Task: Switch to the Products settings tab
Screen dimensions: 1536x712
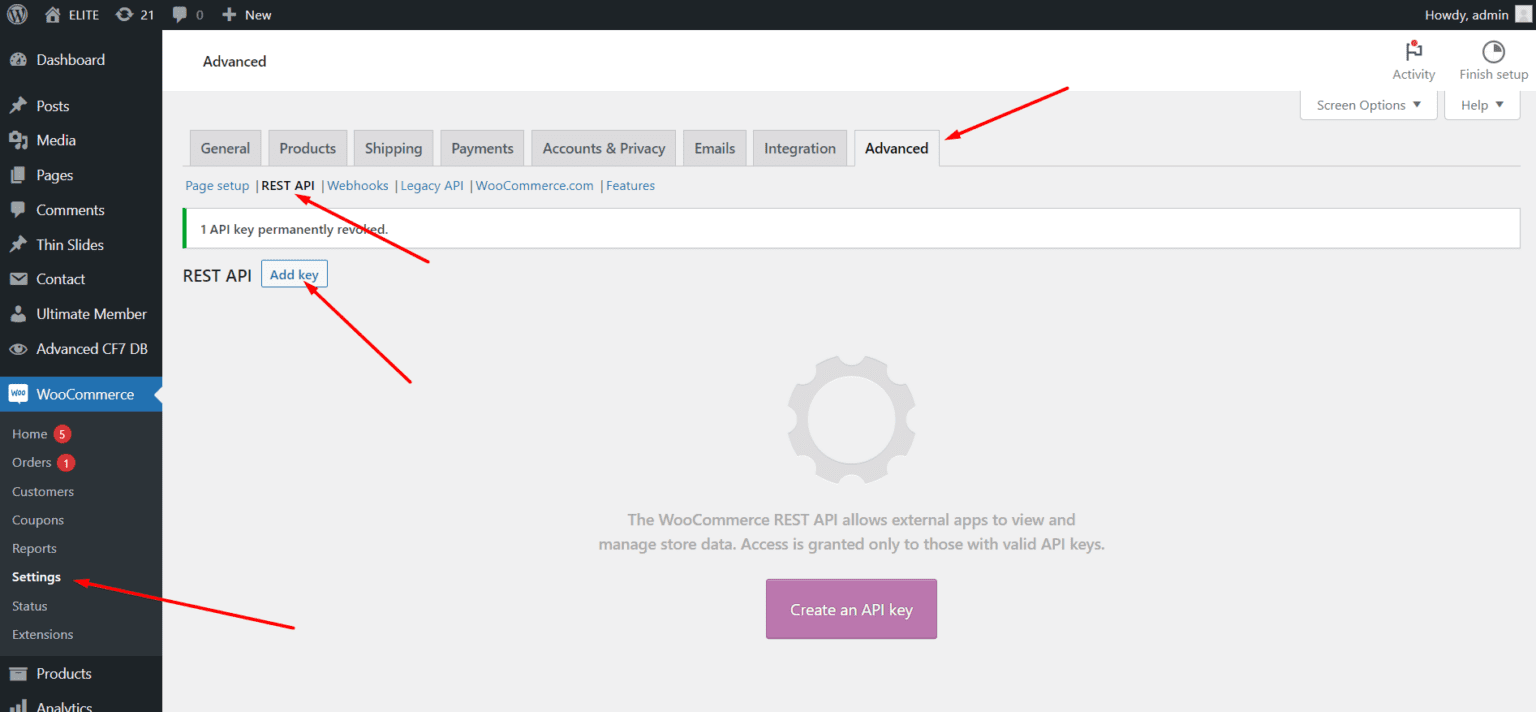Action: pos(307,148)
